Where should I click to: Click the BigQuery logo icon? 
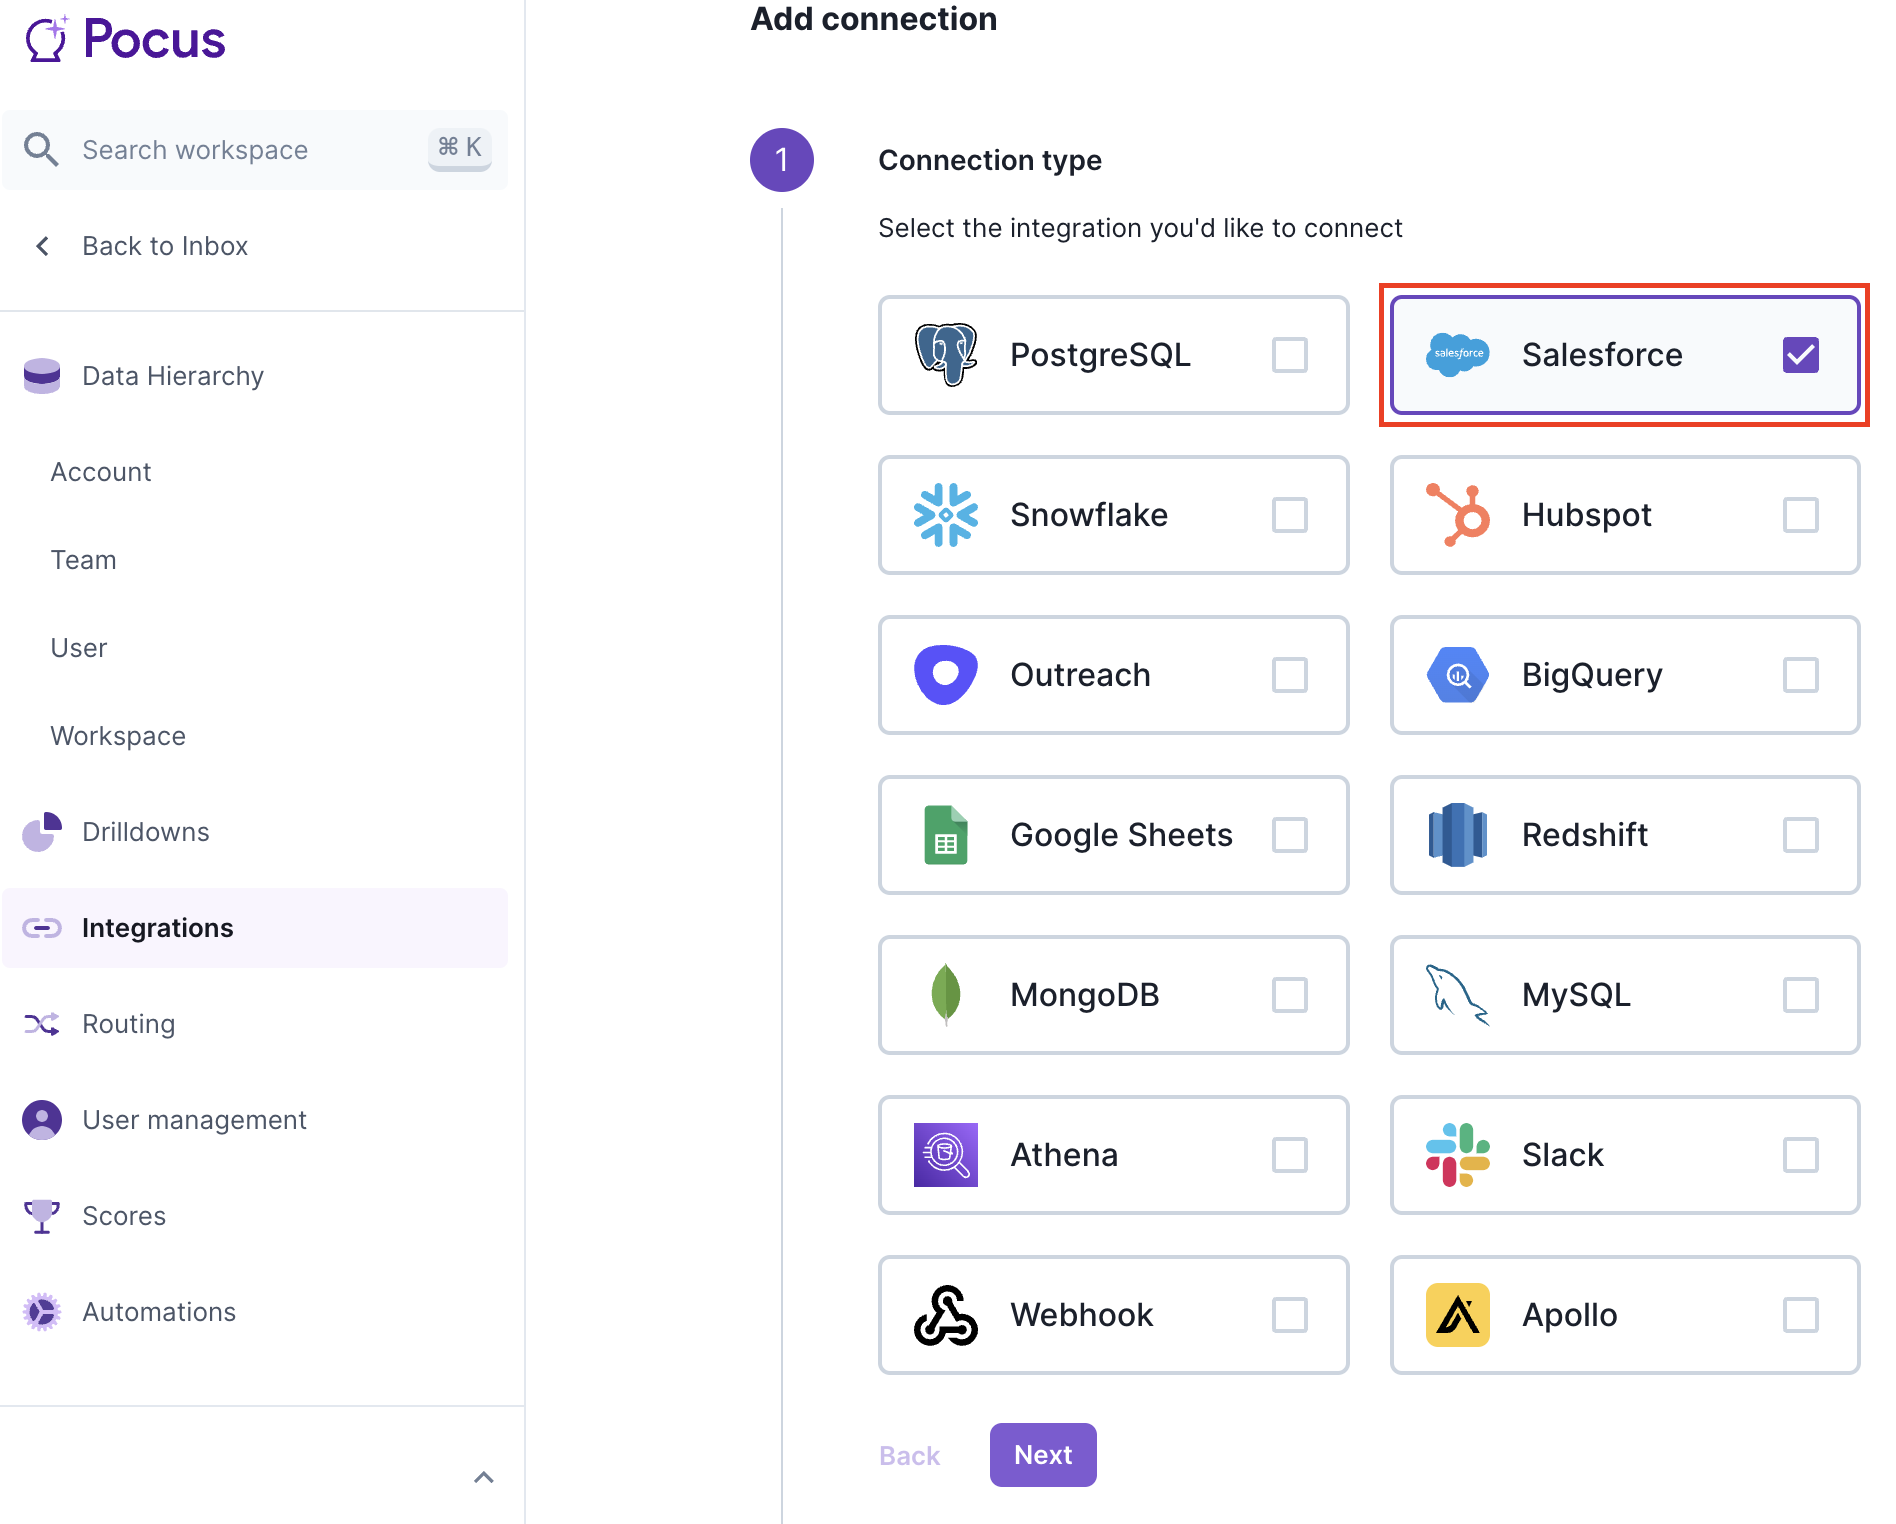[1458, 675]
